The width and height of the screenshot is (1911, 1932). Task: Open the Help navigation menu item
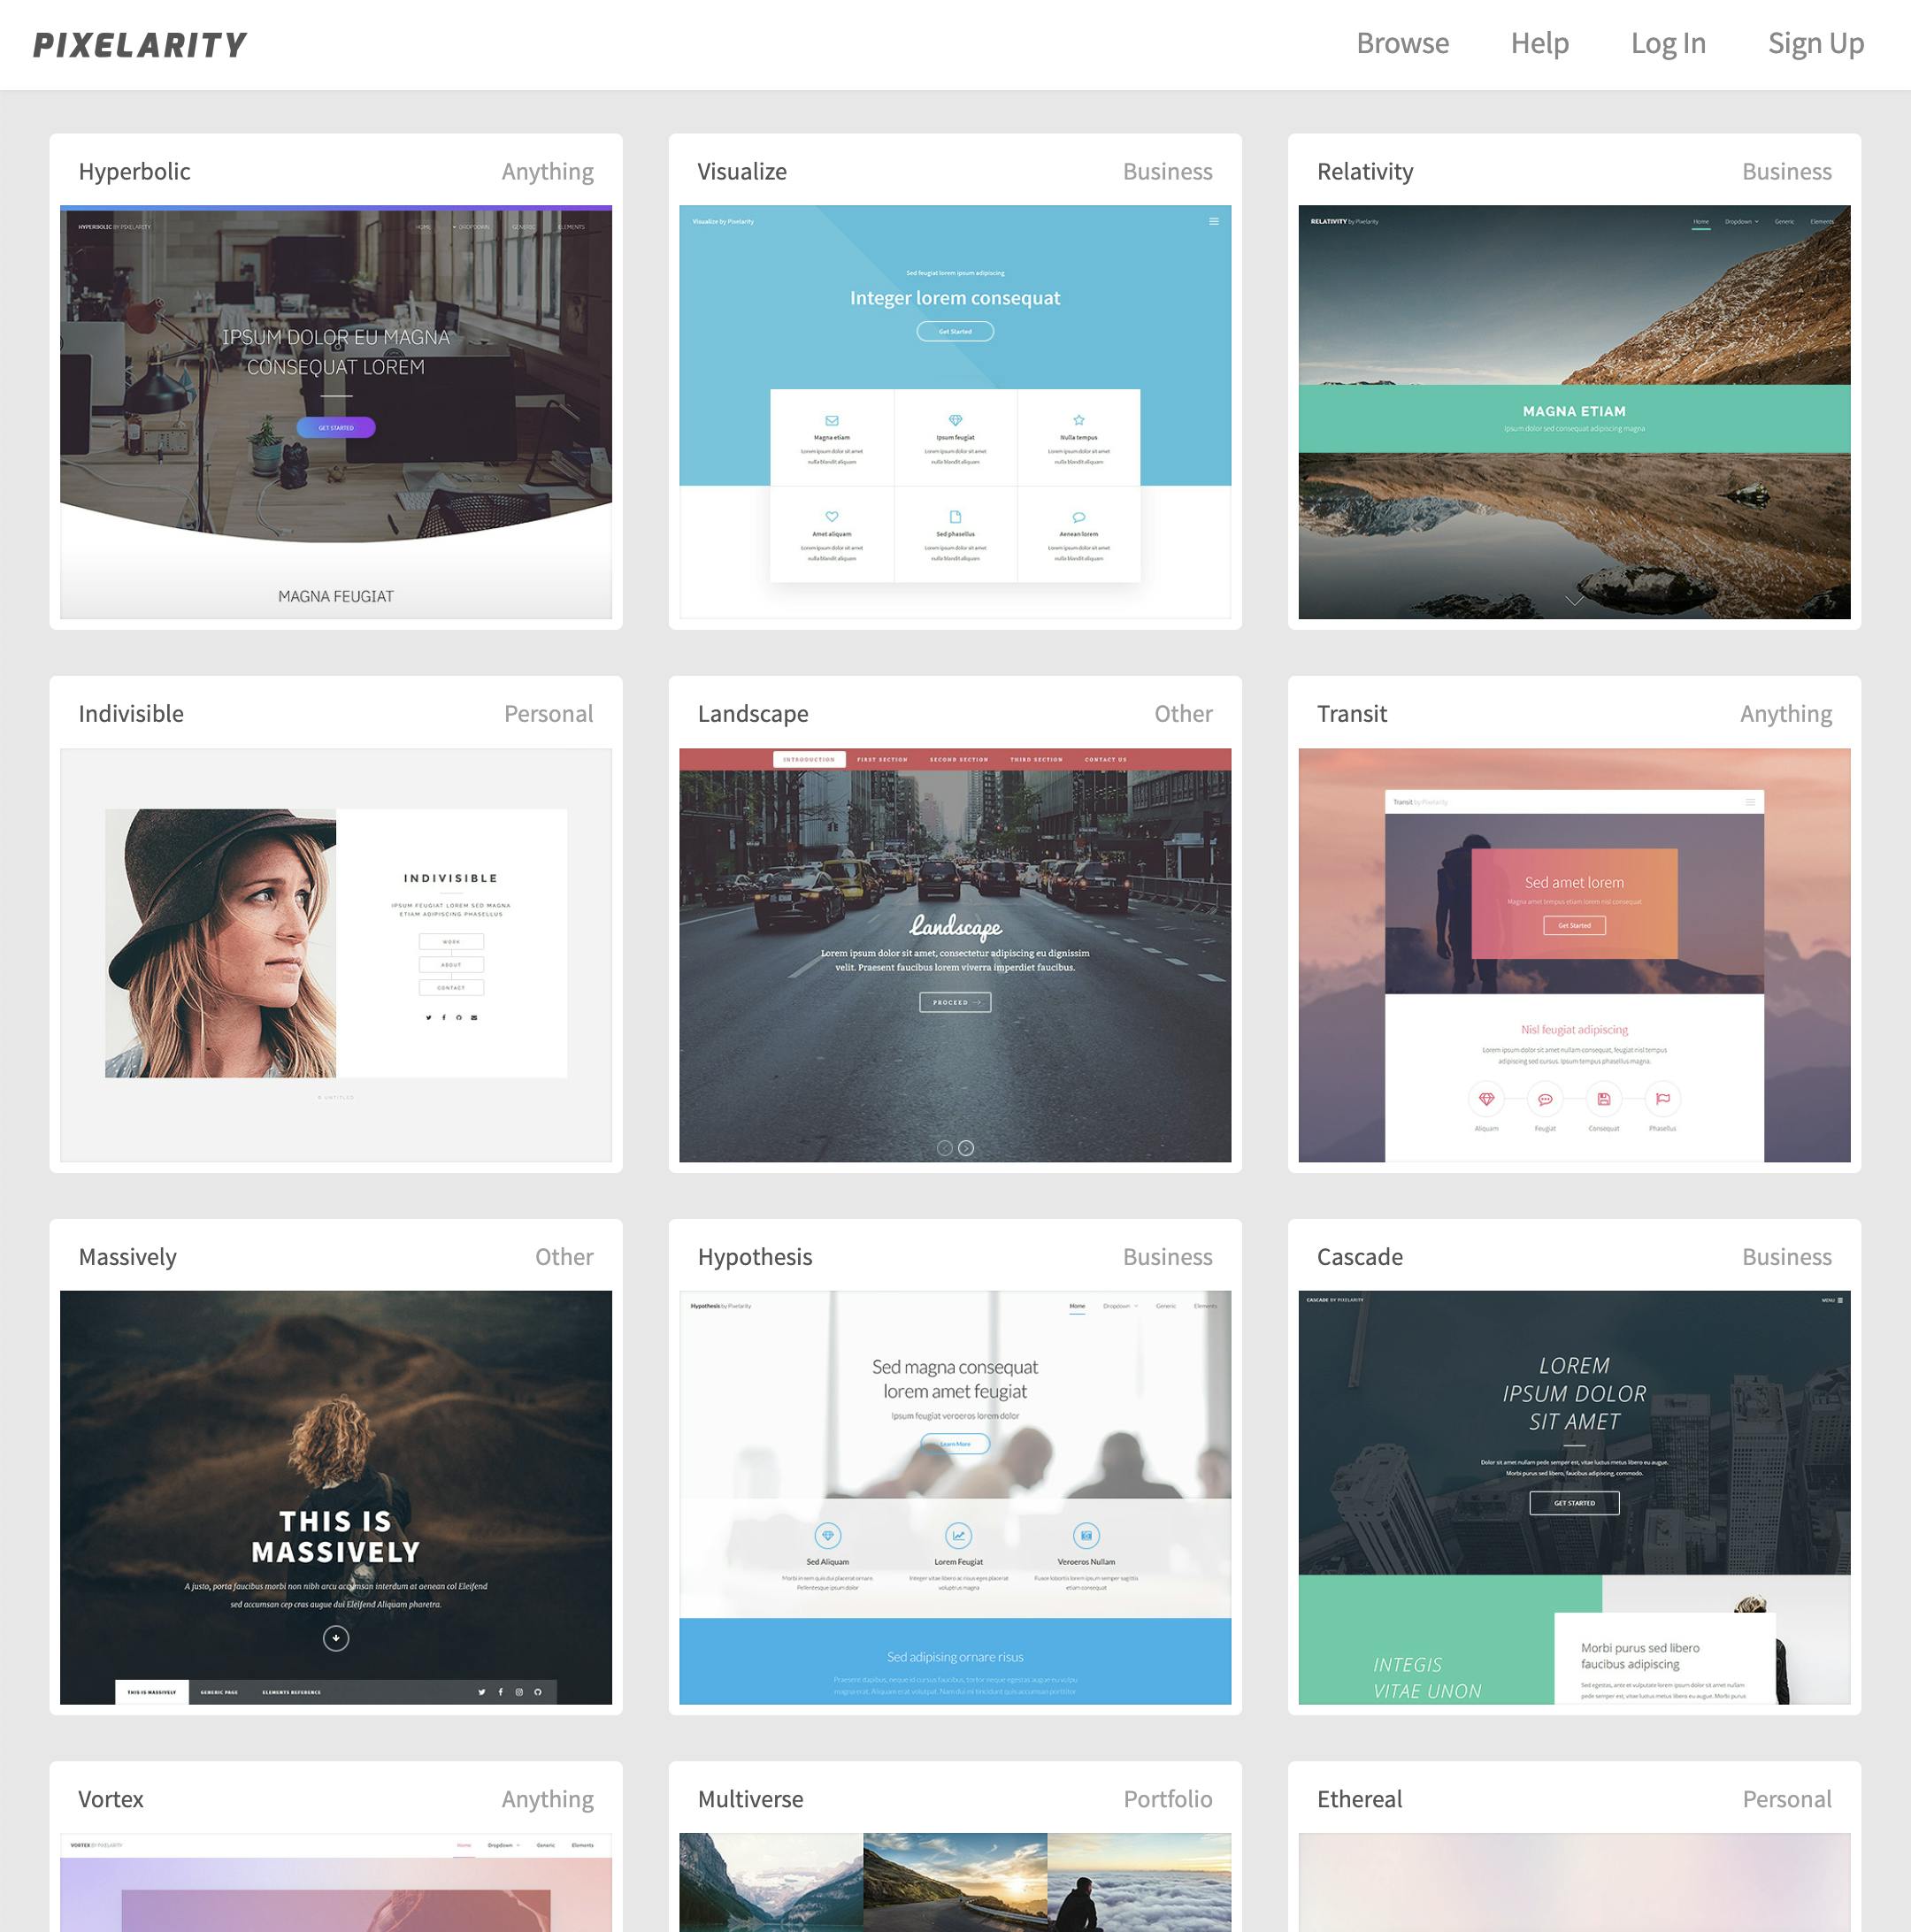(x=1540, y=43)
